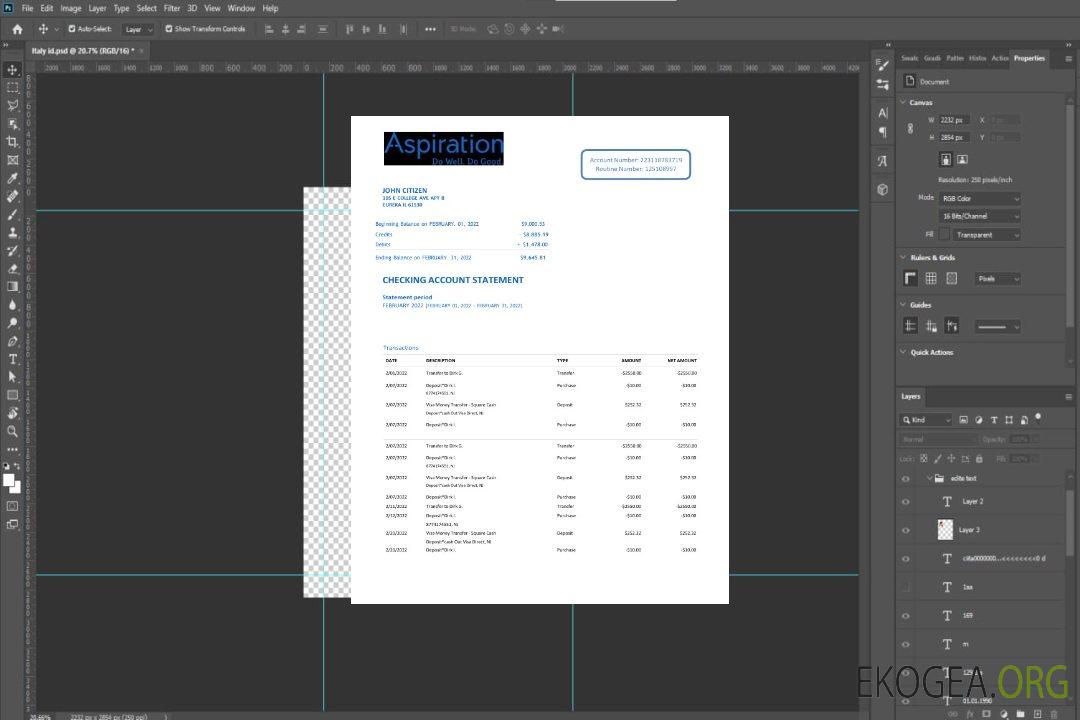The width and height of the screenshot is (1080, 720).
Task: Select the Dodge tool
Action: point(12,322)
